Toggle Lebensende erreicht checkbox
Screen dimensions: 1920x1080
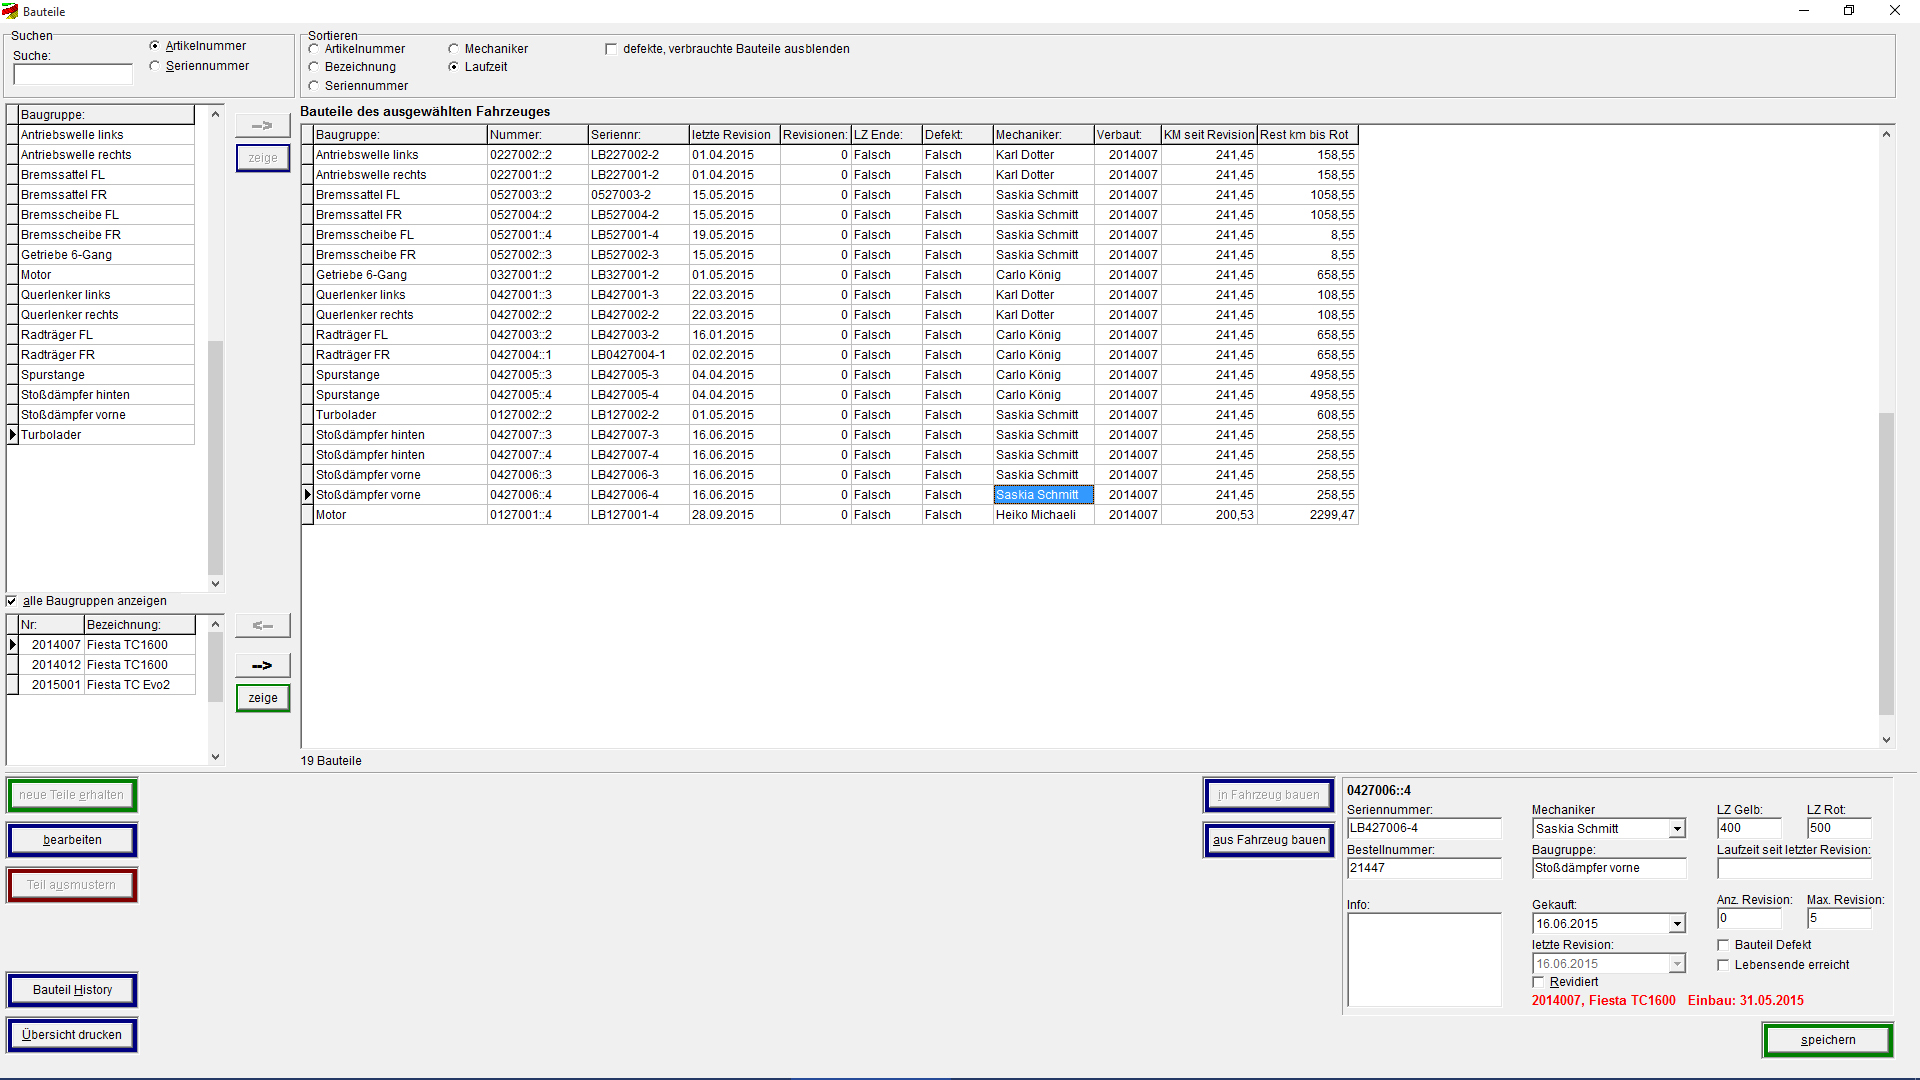click(x=1723, y=965)
